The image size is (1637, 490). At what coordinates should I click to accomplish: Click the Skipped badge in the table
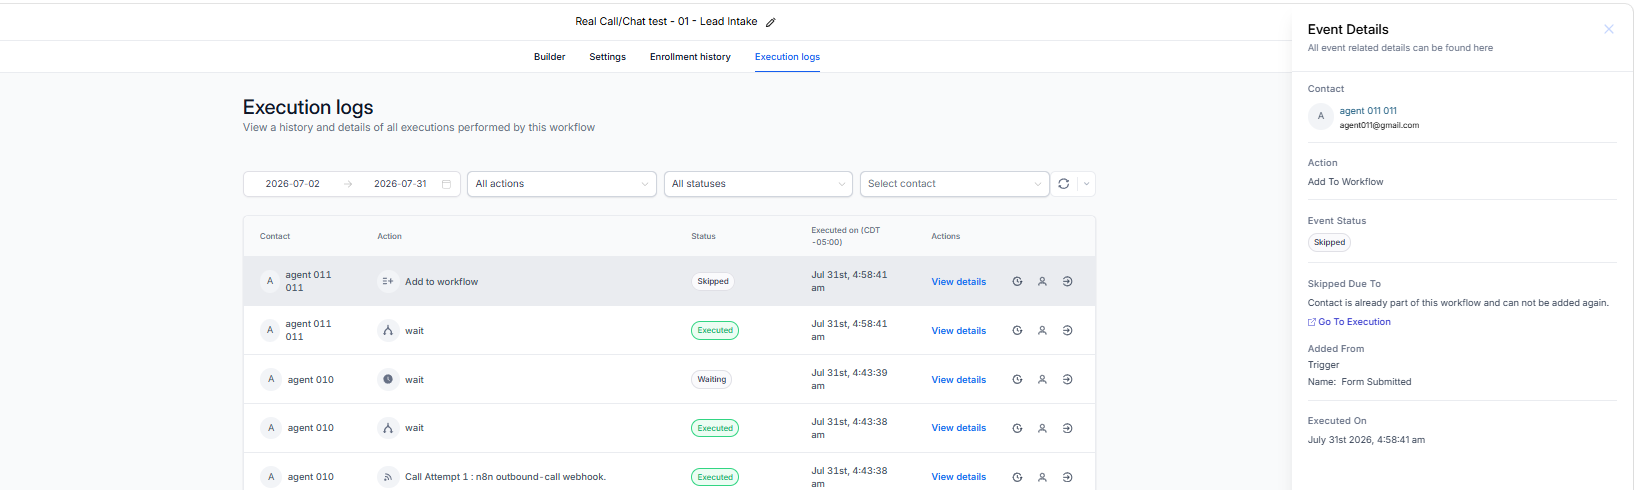click(713, 282)
